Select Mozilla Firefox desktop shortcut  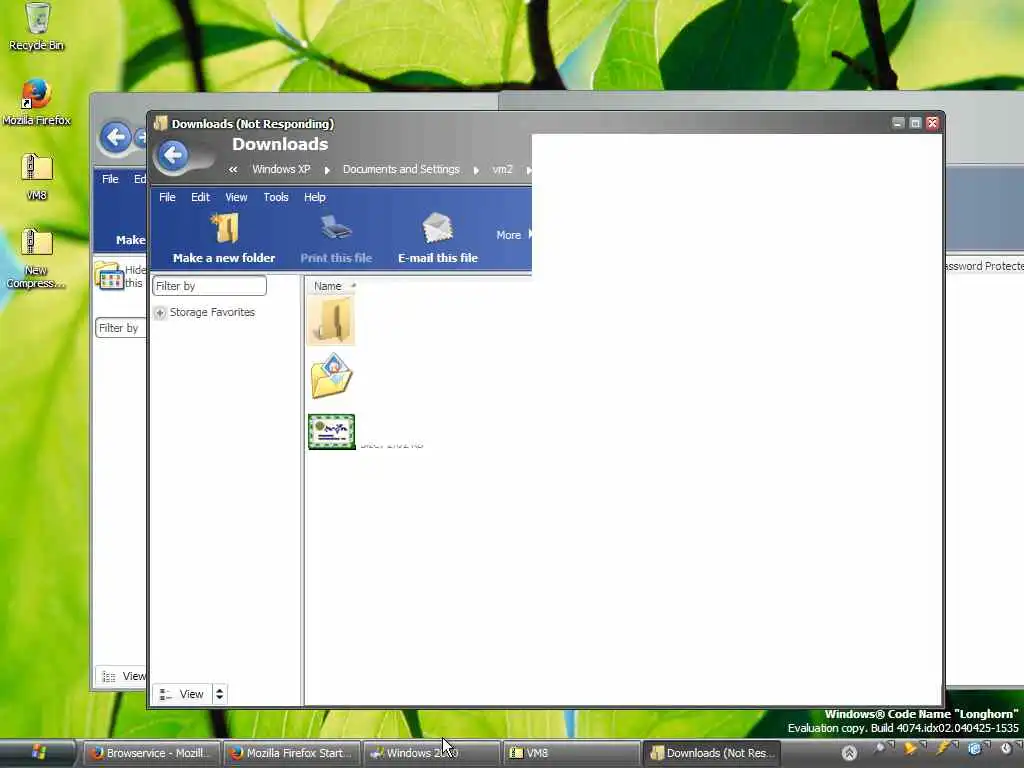[x=37, y=103]
